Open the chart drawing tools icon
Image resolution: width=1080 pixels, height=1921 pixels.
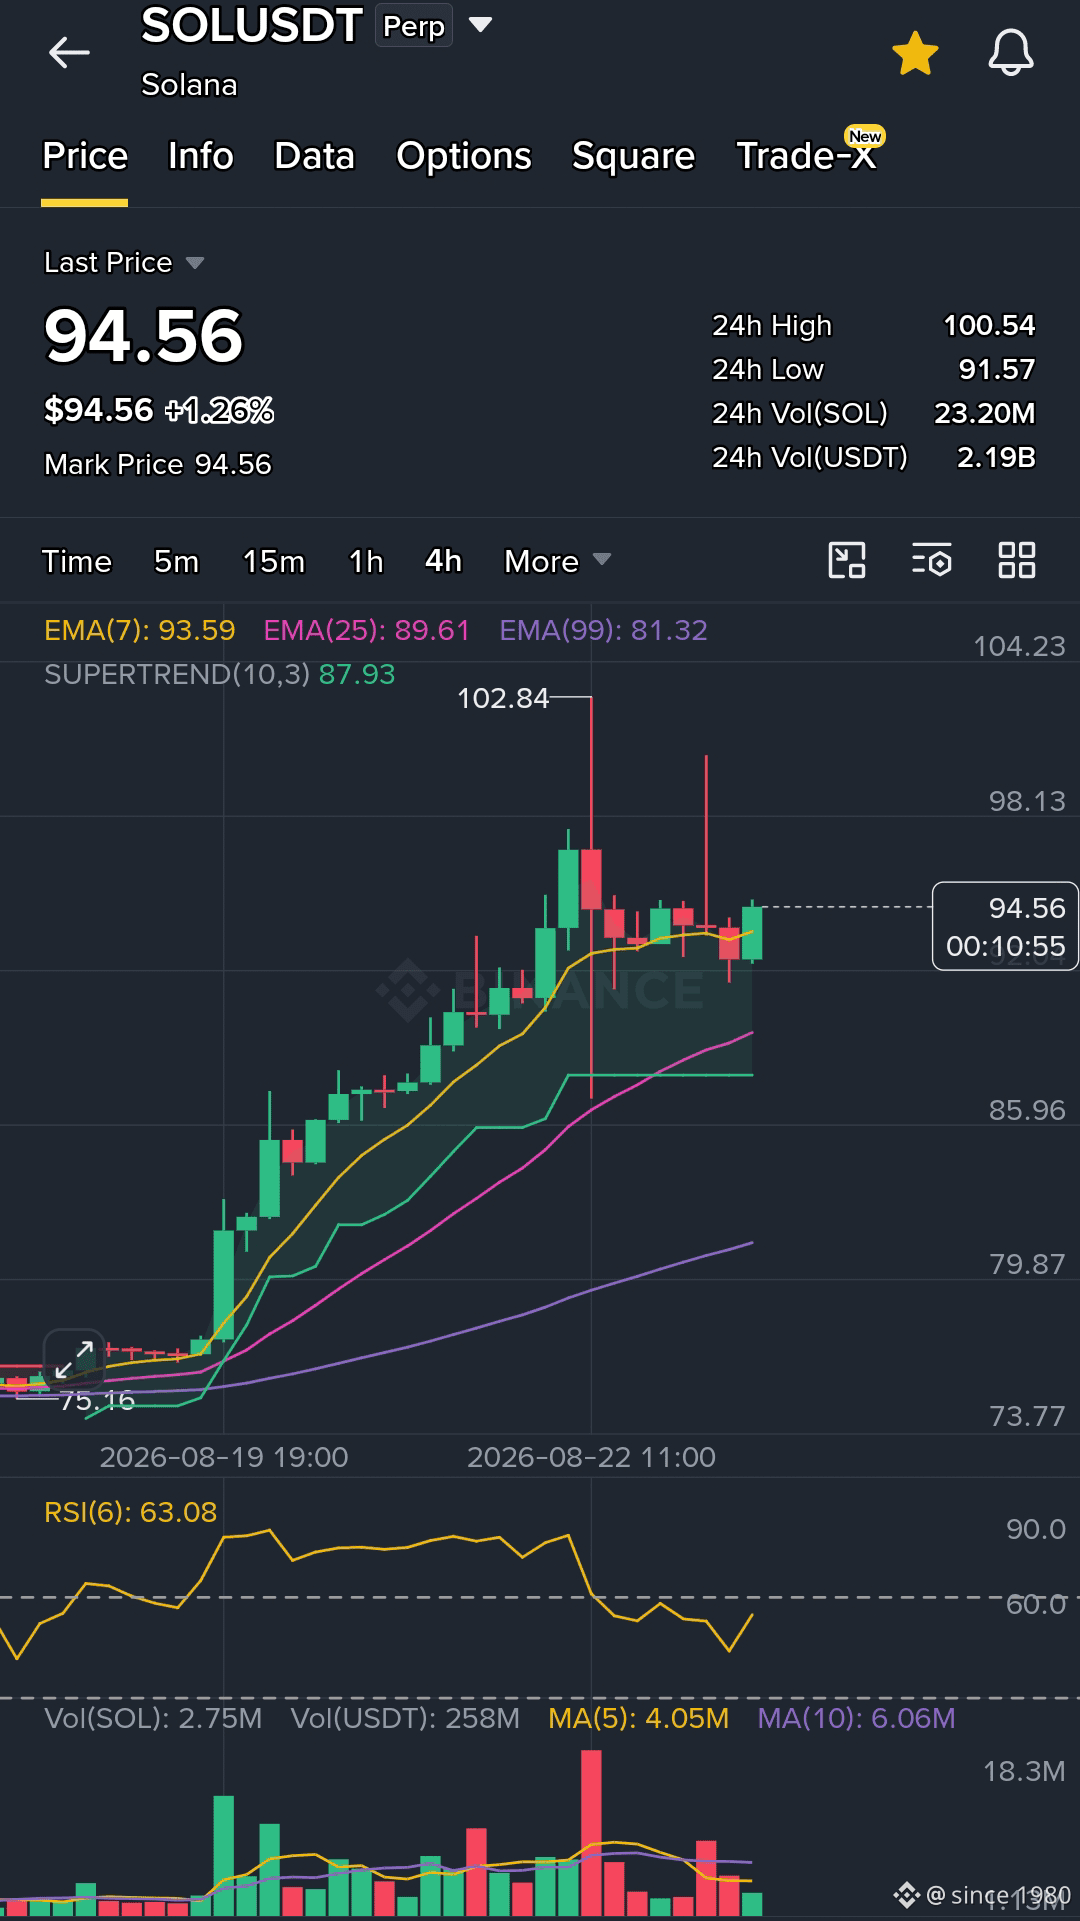click(847, 560)
